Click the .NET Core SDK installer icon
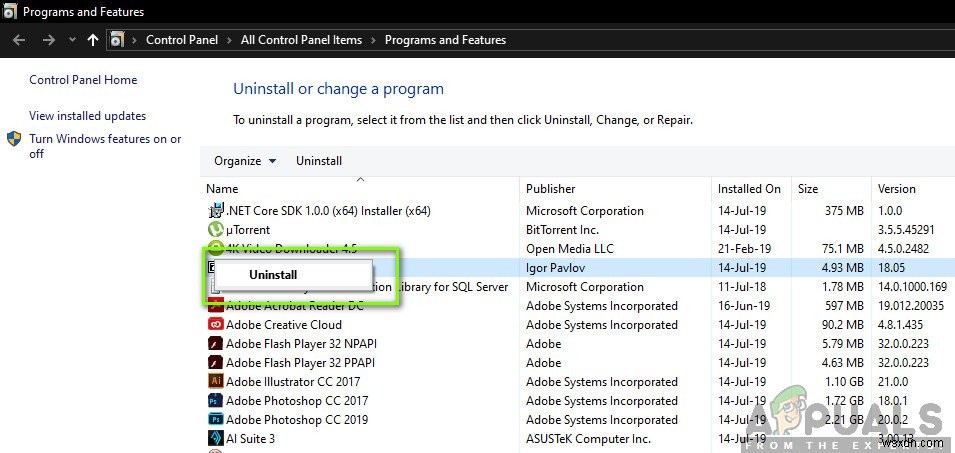 point(215,211)
